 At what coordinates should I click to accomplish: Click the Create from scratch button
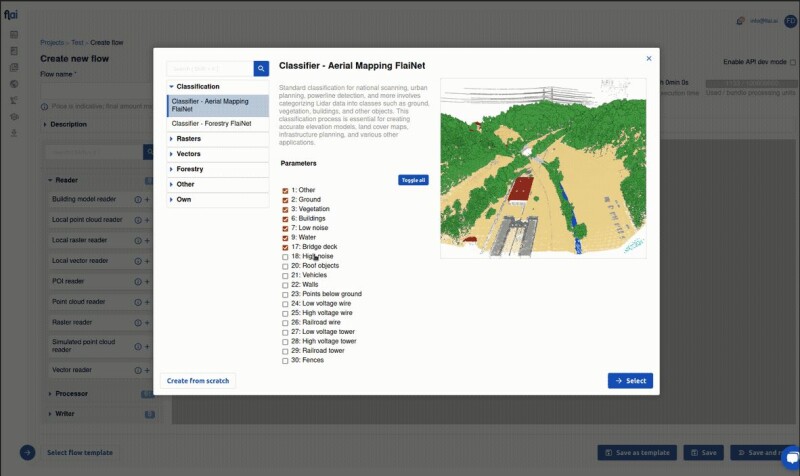tap(198, 381)
